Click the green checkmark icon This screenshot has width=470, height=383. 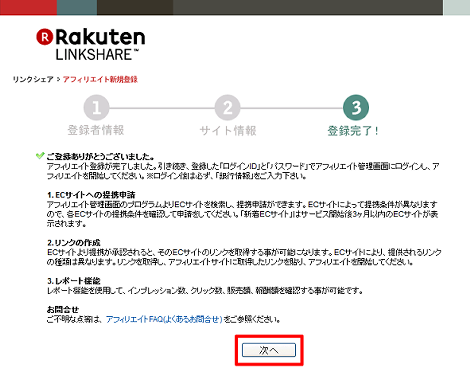(x=40, y=155)
